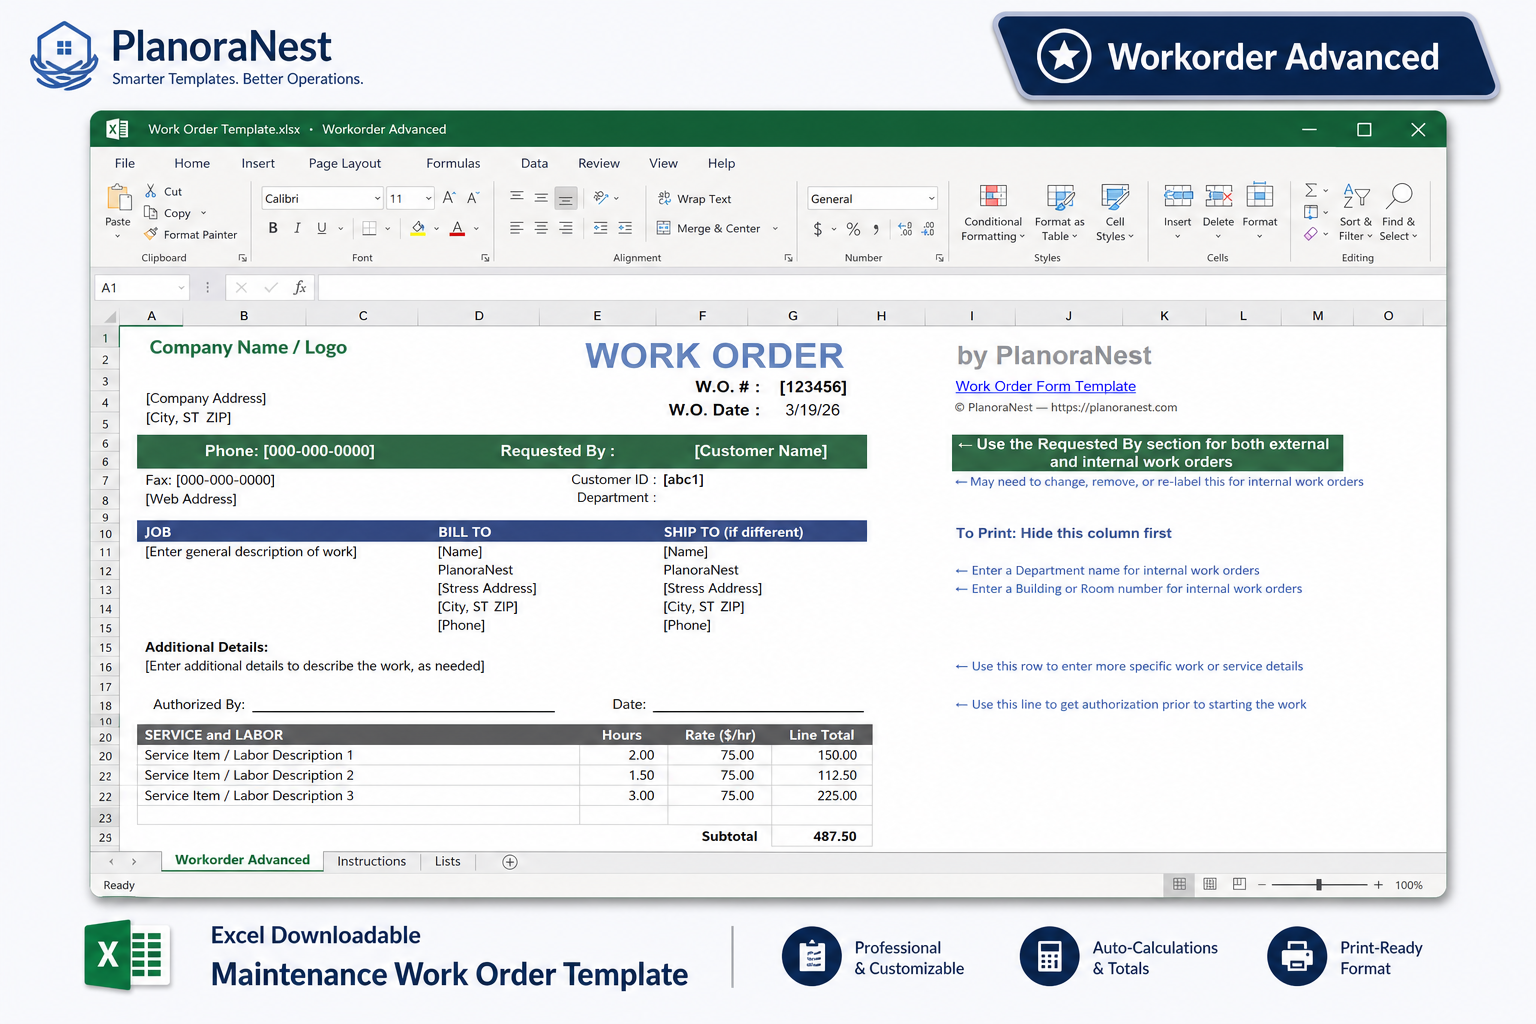Center text horizontally
Screen dimensions: 1536x1024
pyautogui.click(x=541, y=228)
